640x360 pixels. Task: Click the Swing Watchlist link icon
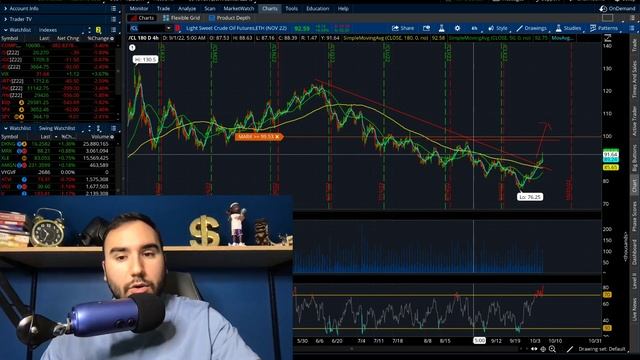98,128
